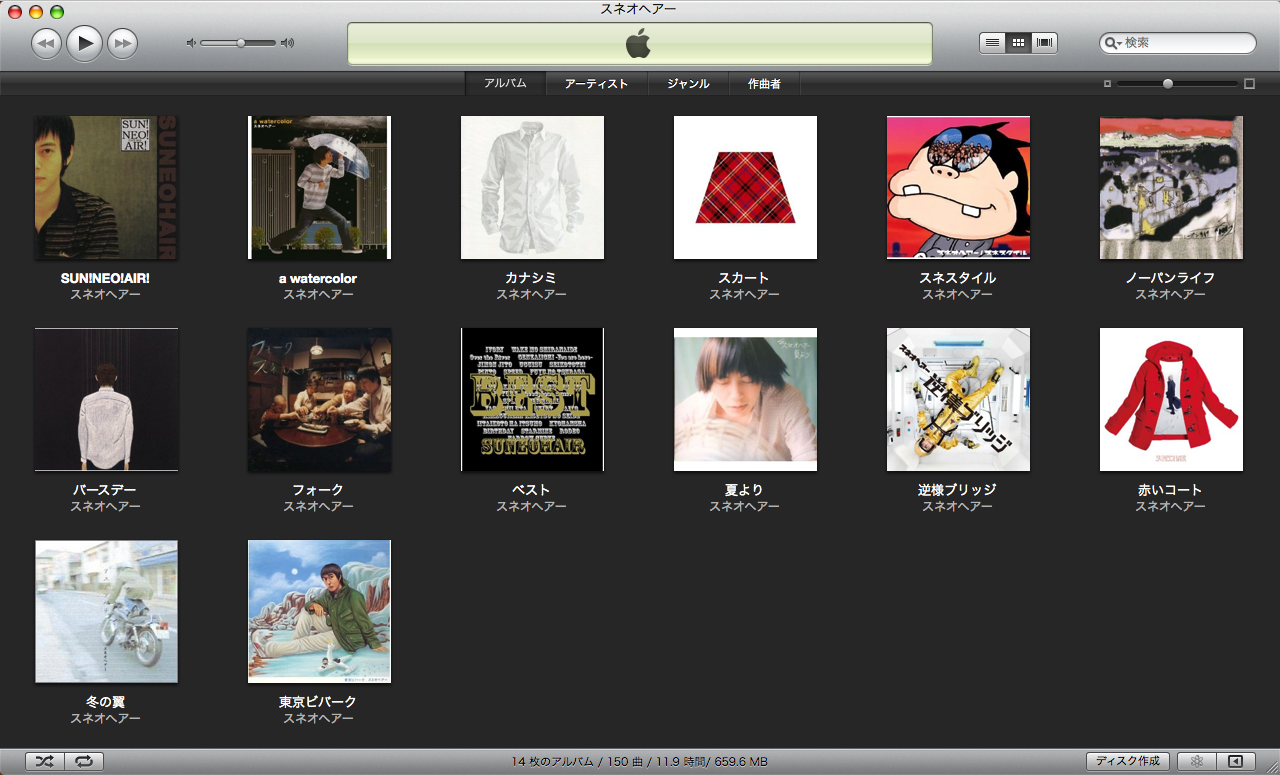Viewport: 1280px width, 775px height.
Task: Click the status bar album count summary
Action: (640, 762)
